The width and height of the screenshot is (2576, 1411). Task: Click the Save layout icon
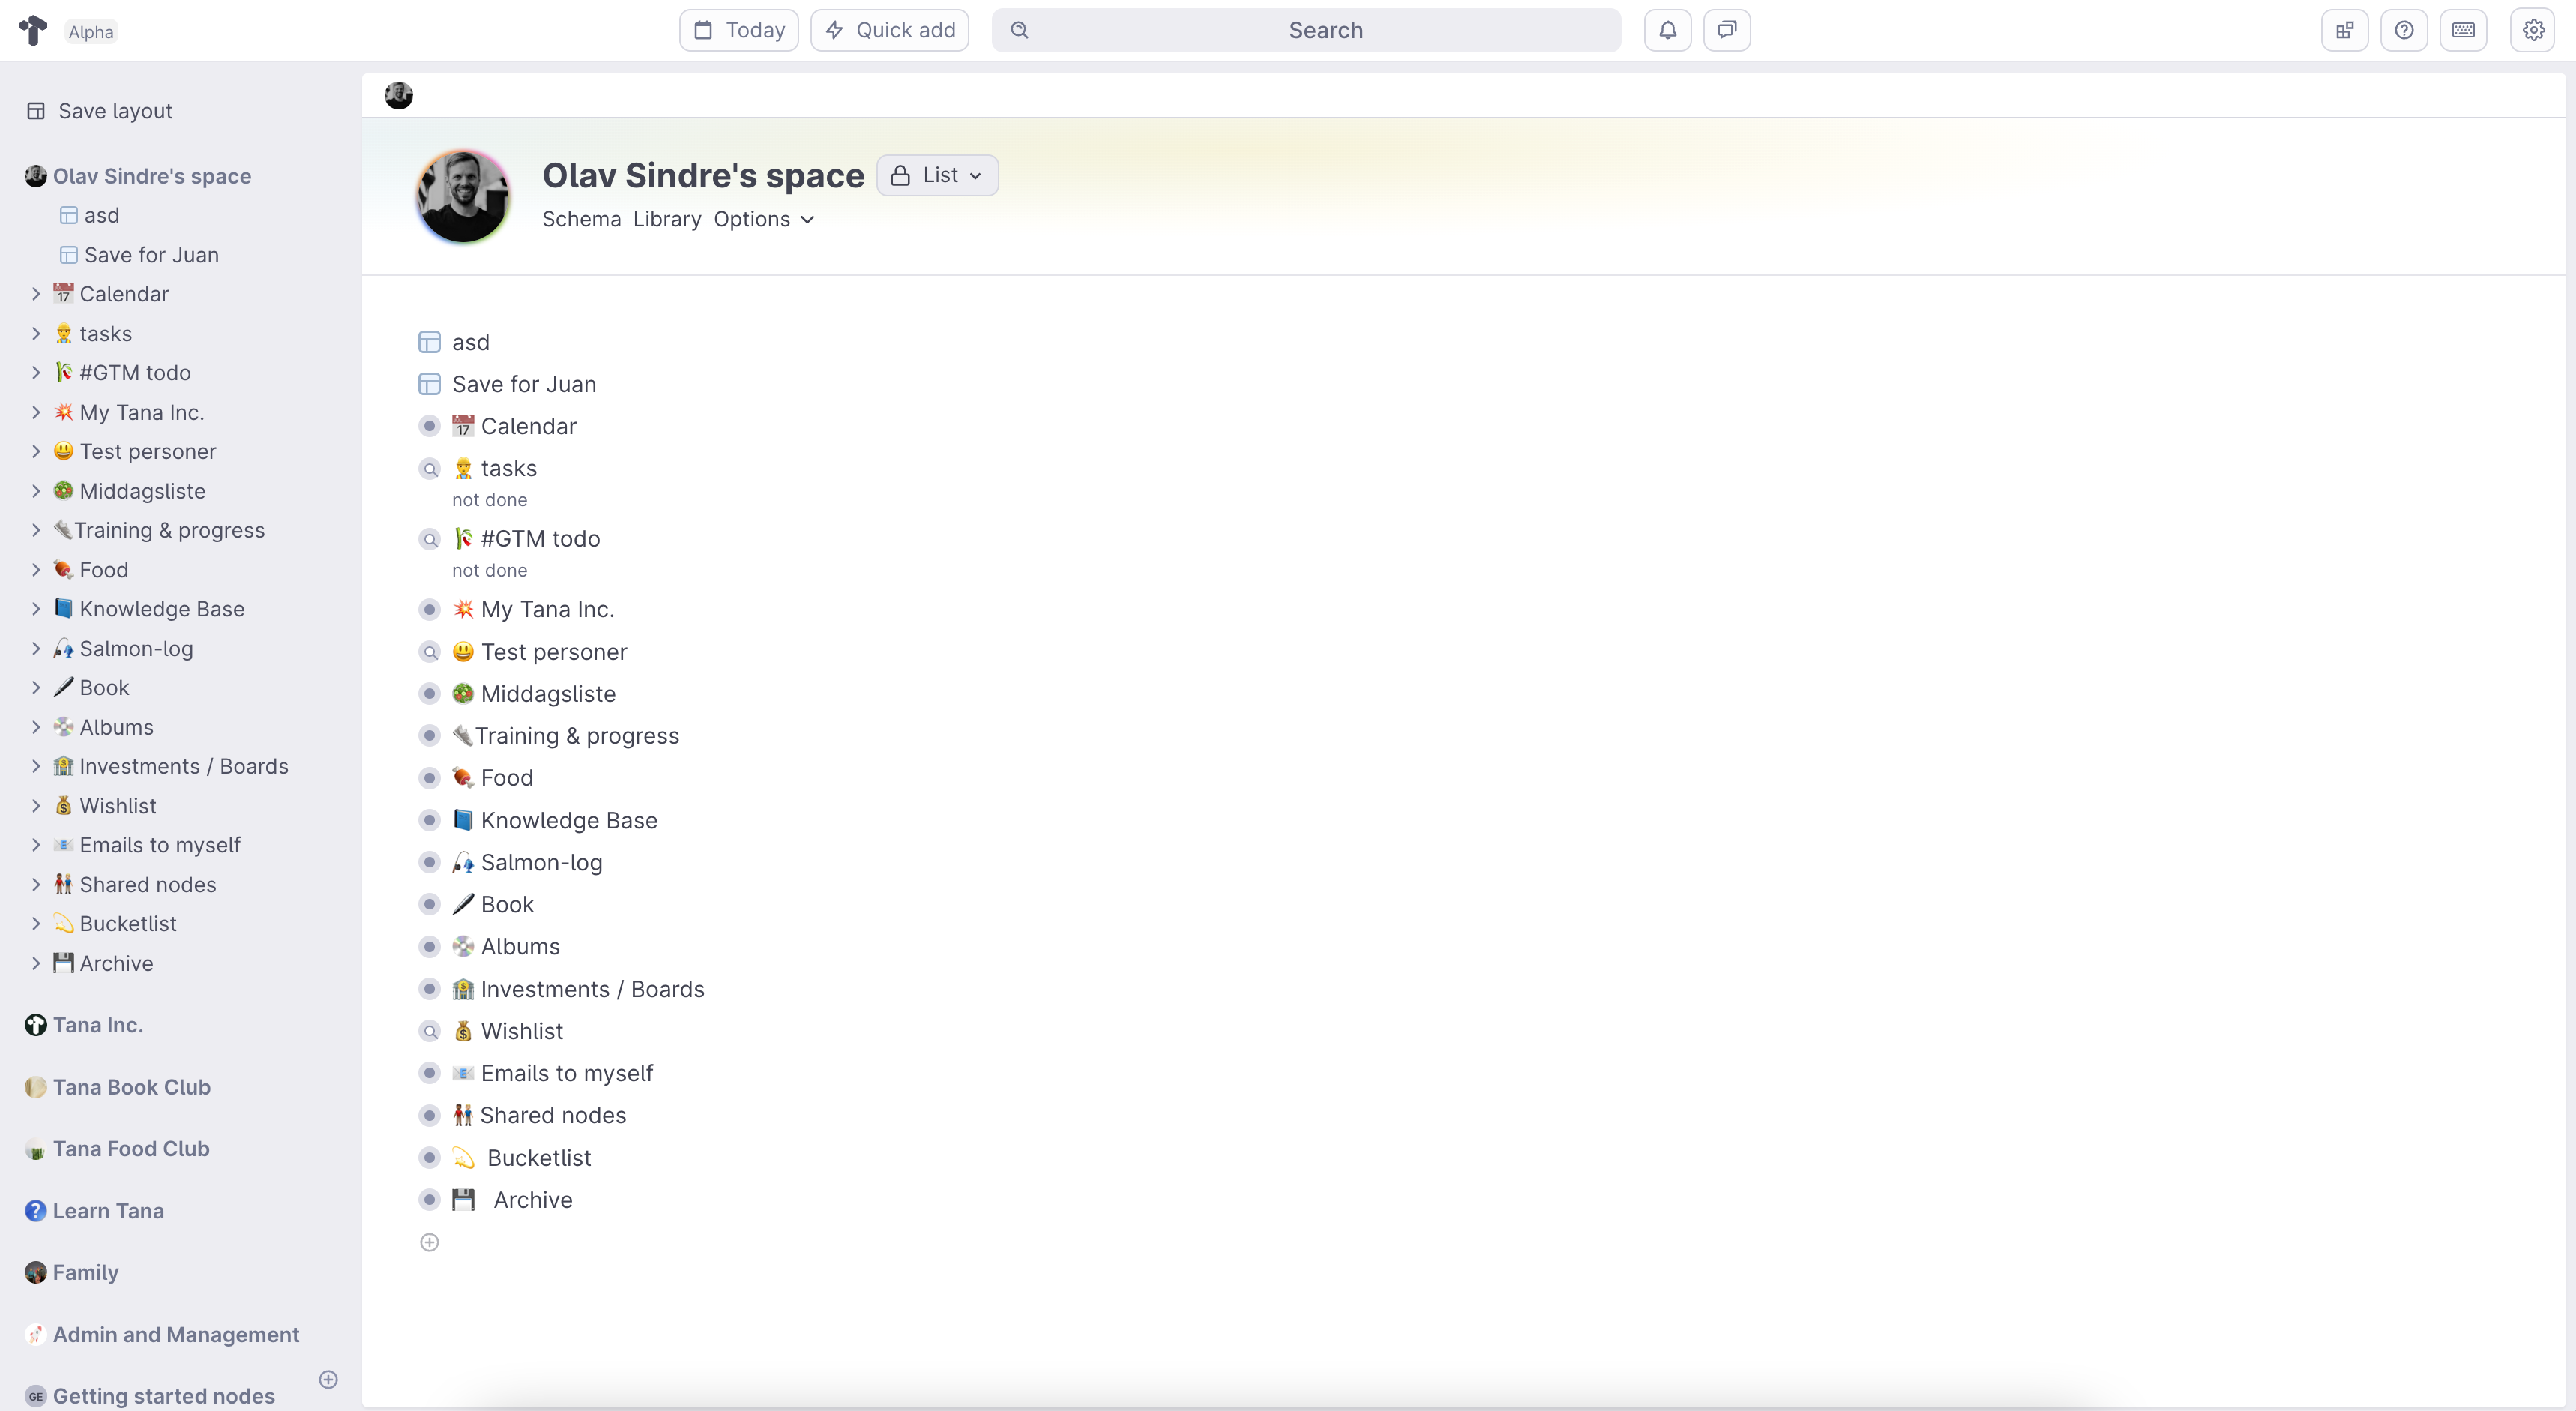36,111
